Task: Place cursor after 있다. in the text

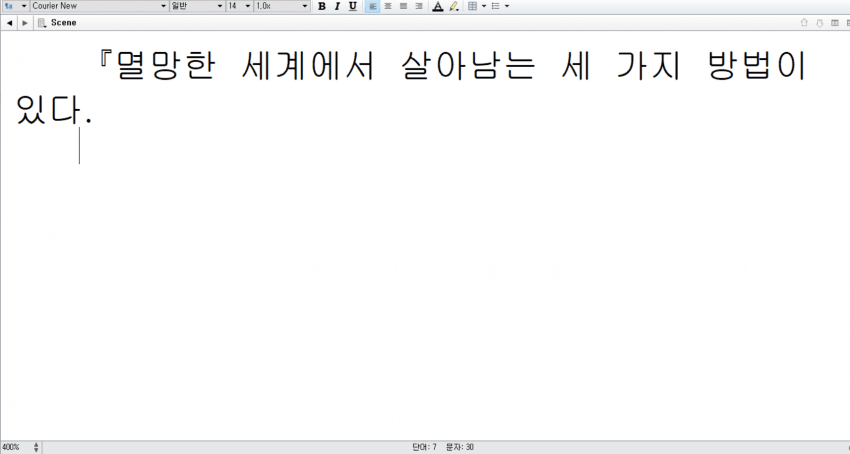Action: point(94,111)
